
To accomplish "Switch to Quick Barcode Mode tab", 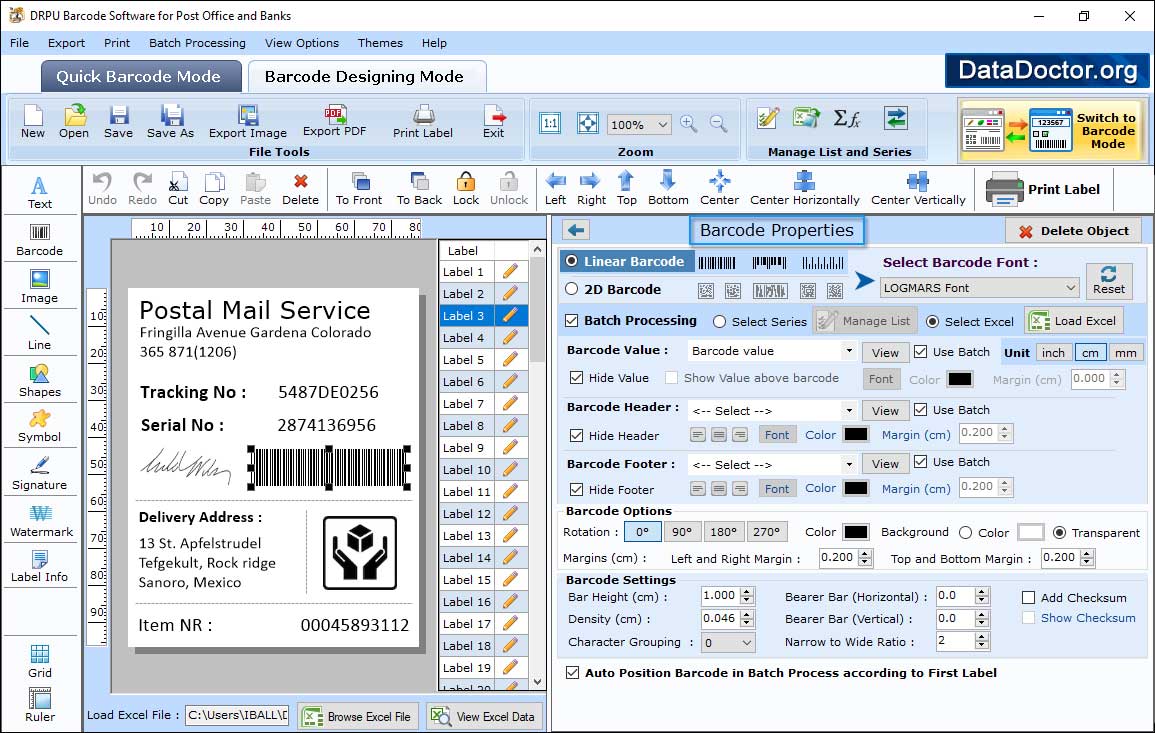I will pyautogui.click(x=140, y=77).
